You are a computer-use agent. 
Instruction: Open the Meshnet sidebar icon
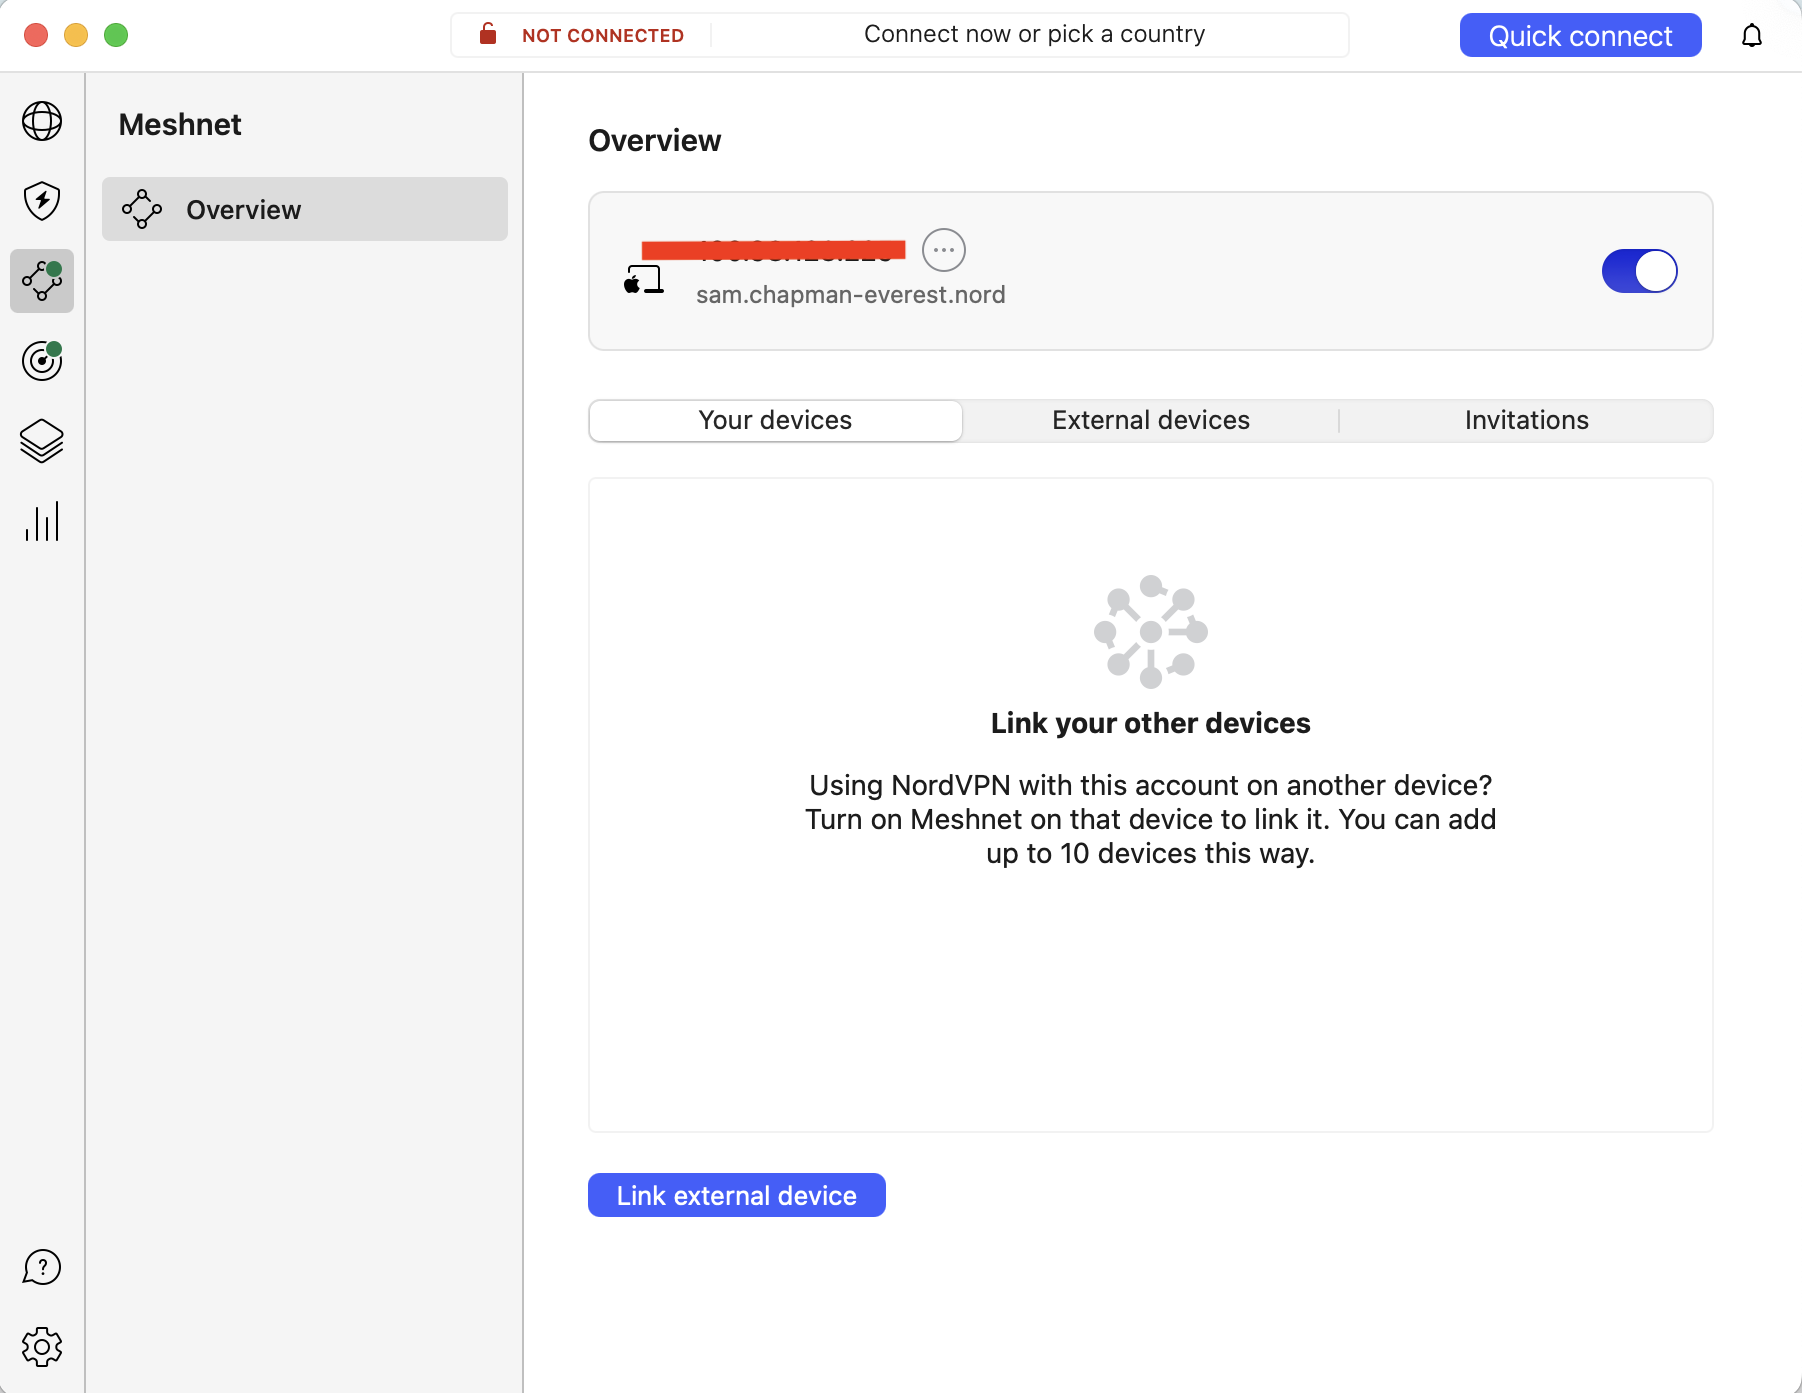[x=41, y=281]
